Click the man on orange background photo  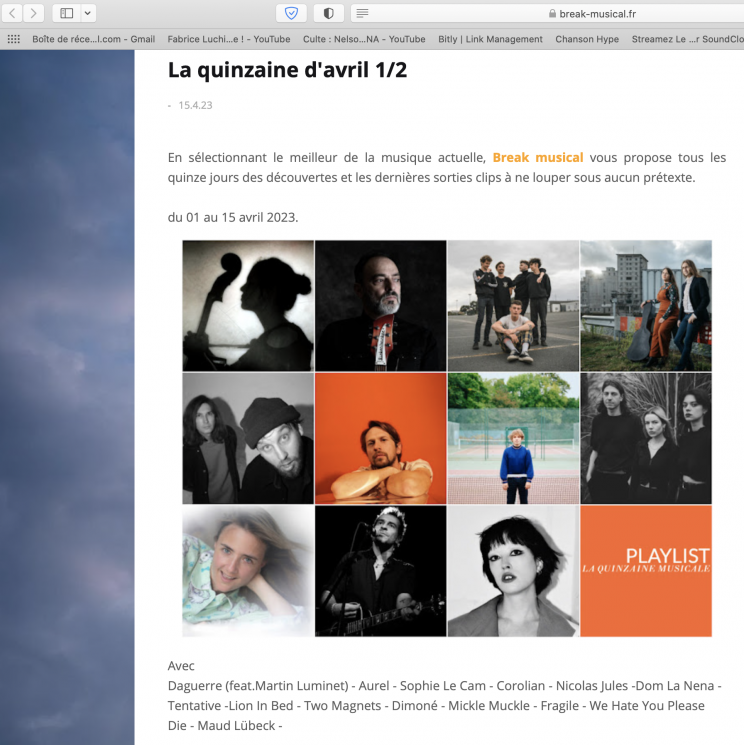pyautogui.click(x=381, y=438)
